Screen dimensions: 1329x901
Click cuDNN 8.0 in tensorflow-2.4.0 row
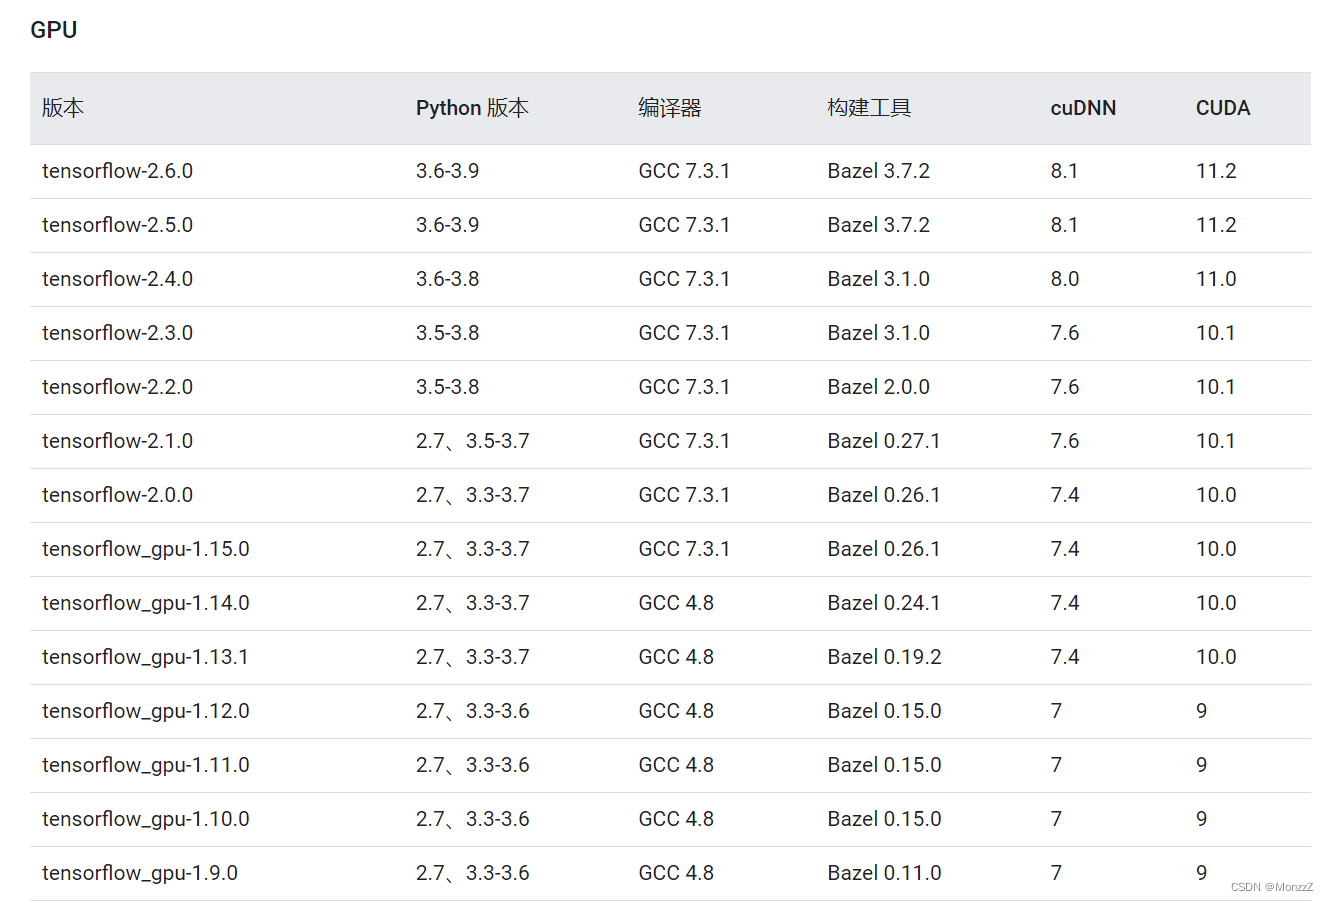tap(1065, 279)
